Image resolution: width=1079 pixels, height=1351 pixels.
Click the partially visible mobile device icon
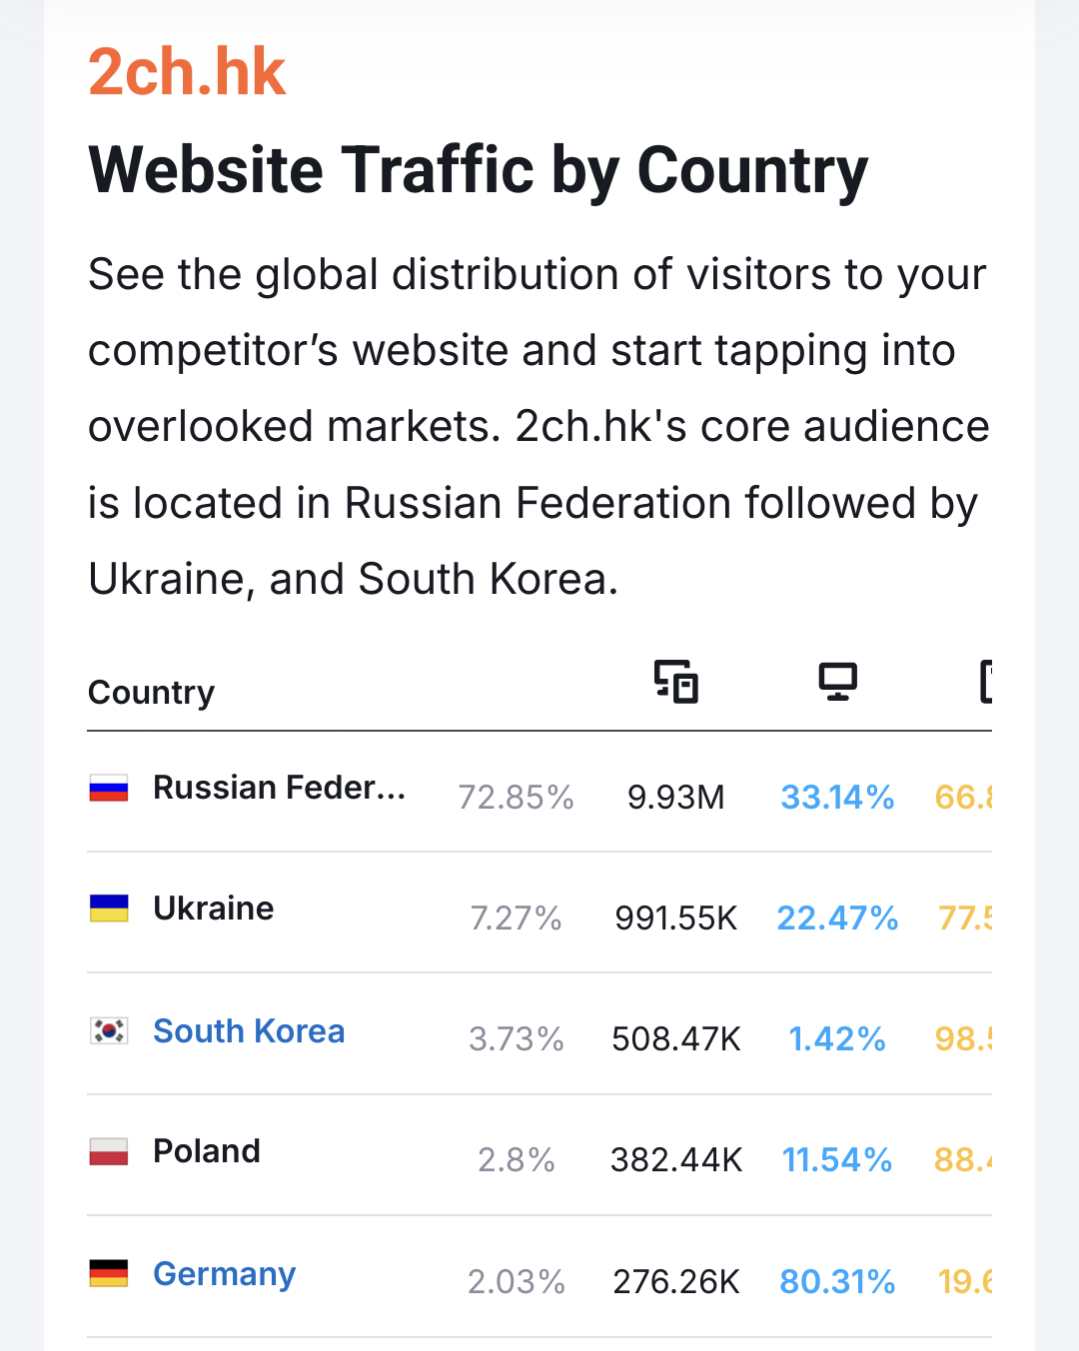(986, 682)
